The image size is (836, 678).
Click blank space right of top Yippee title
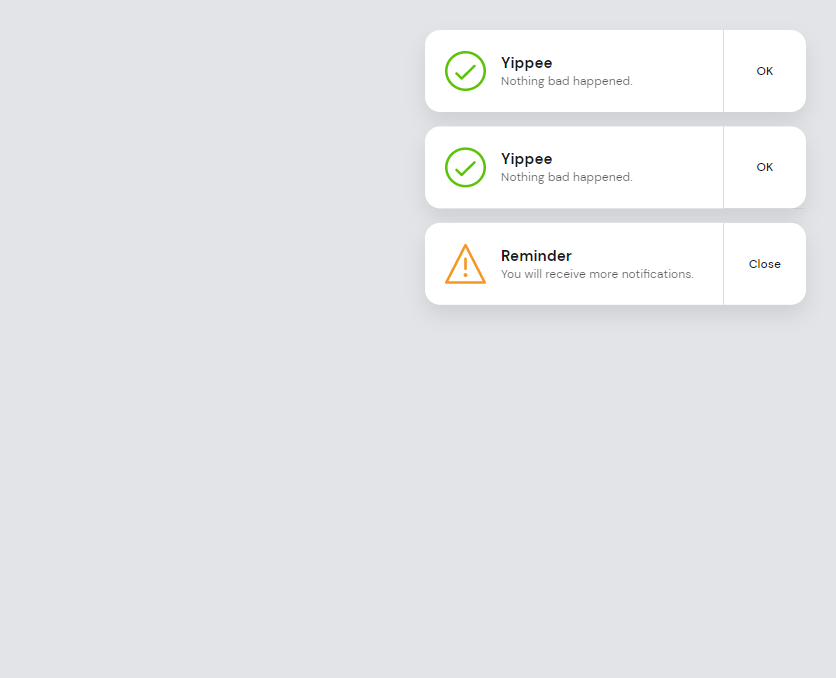coord(634,63)
